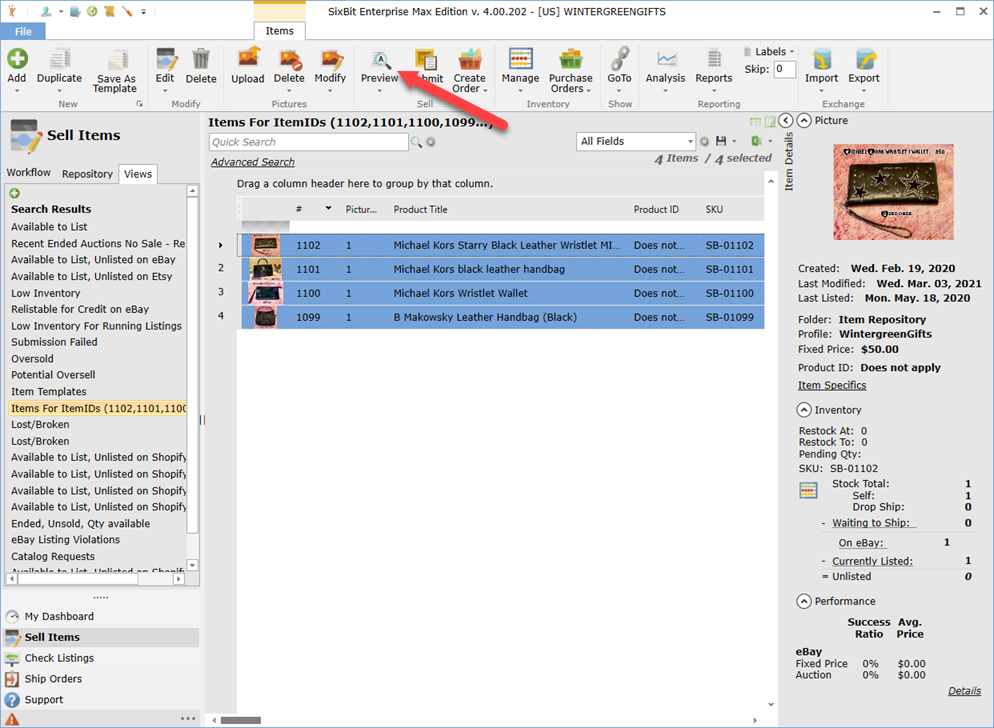Image resolution: width=994 pixels, height=728 pixels.
Task: Open the Item Specifics link
Action: click(x=832, y=385)
